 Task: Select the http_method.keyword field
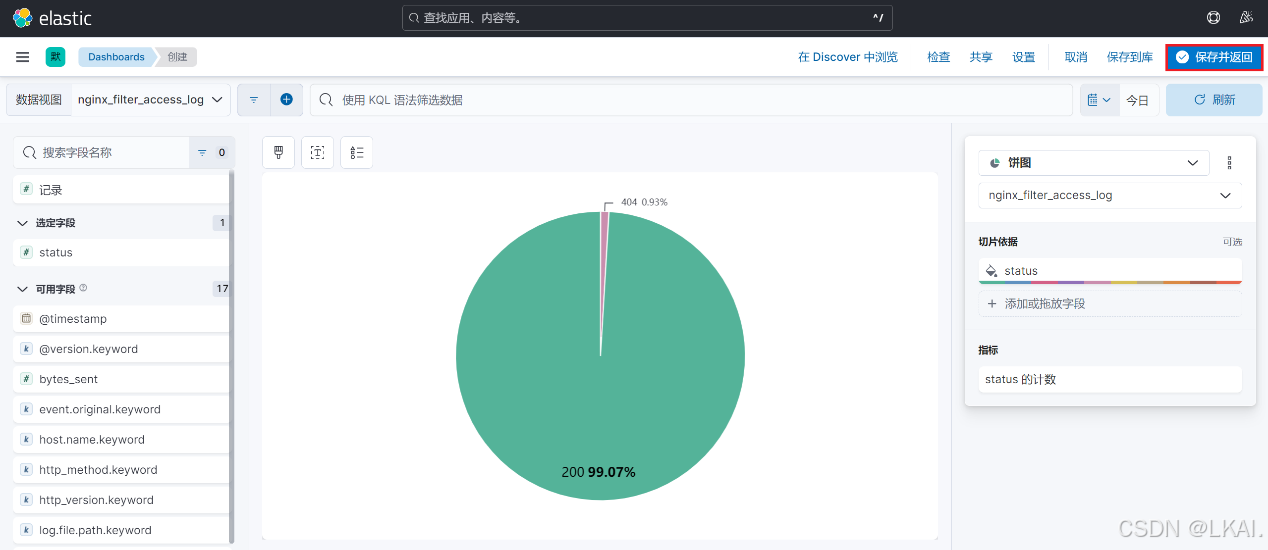pyautogui.click(x=122, y=469)
